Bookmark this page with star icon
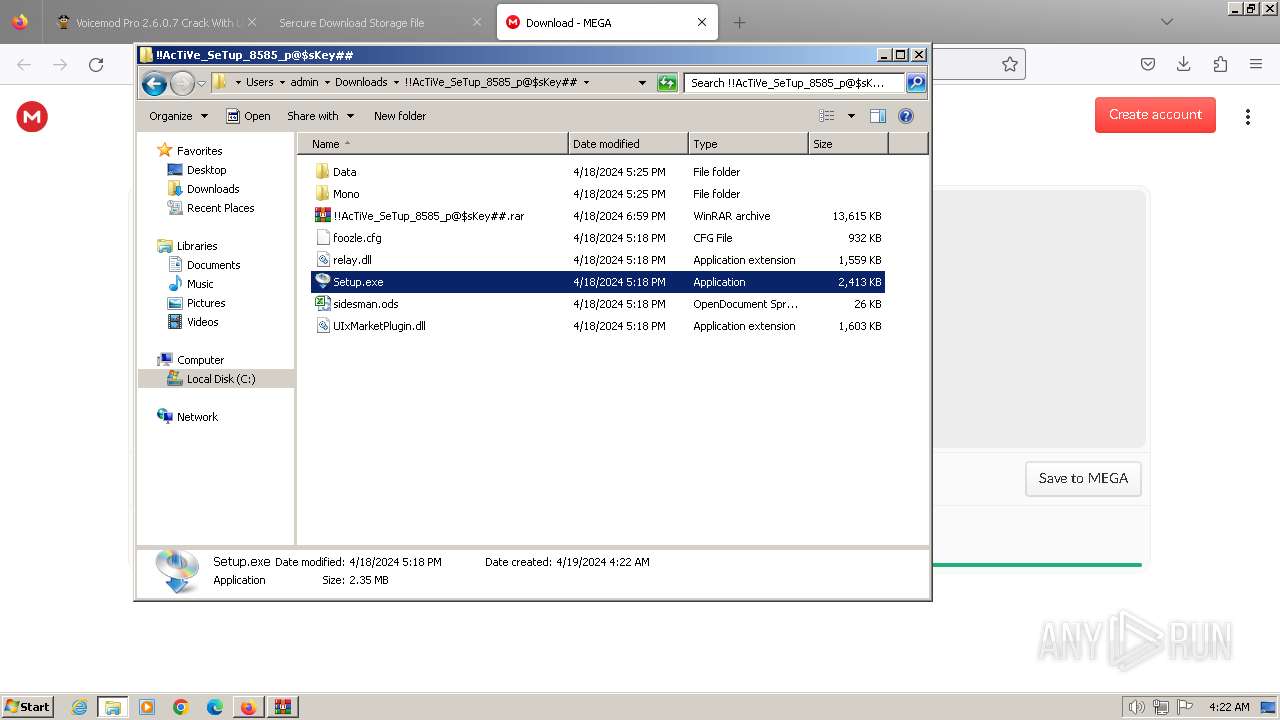This screenshot has width=1280, height=720. [x=1010, y=64]
